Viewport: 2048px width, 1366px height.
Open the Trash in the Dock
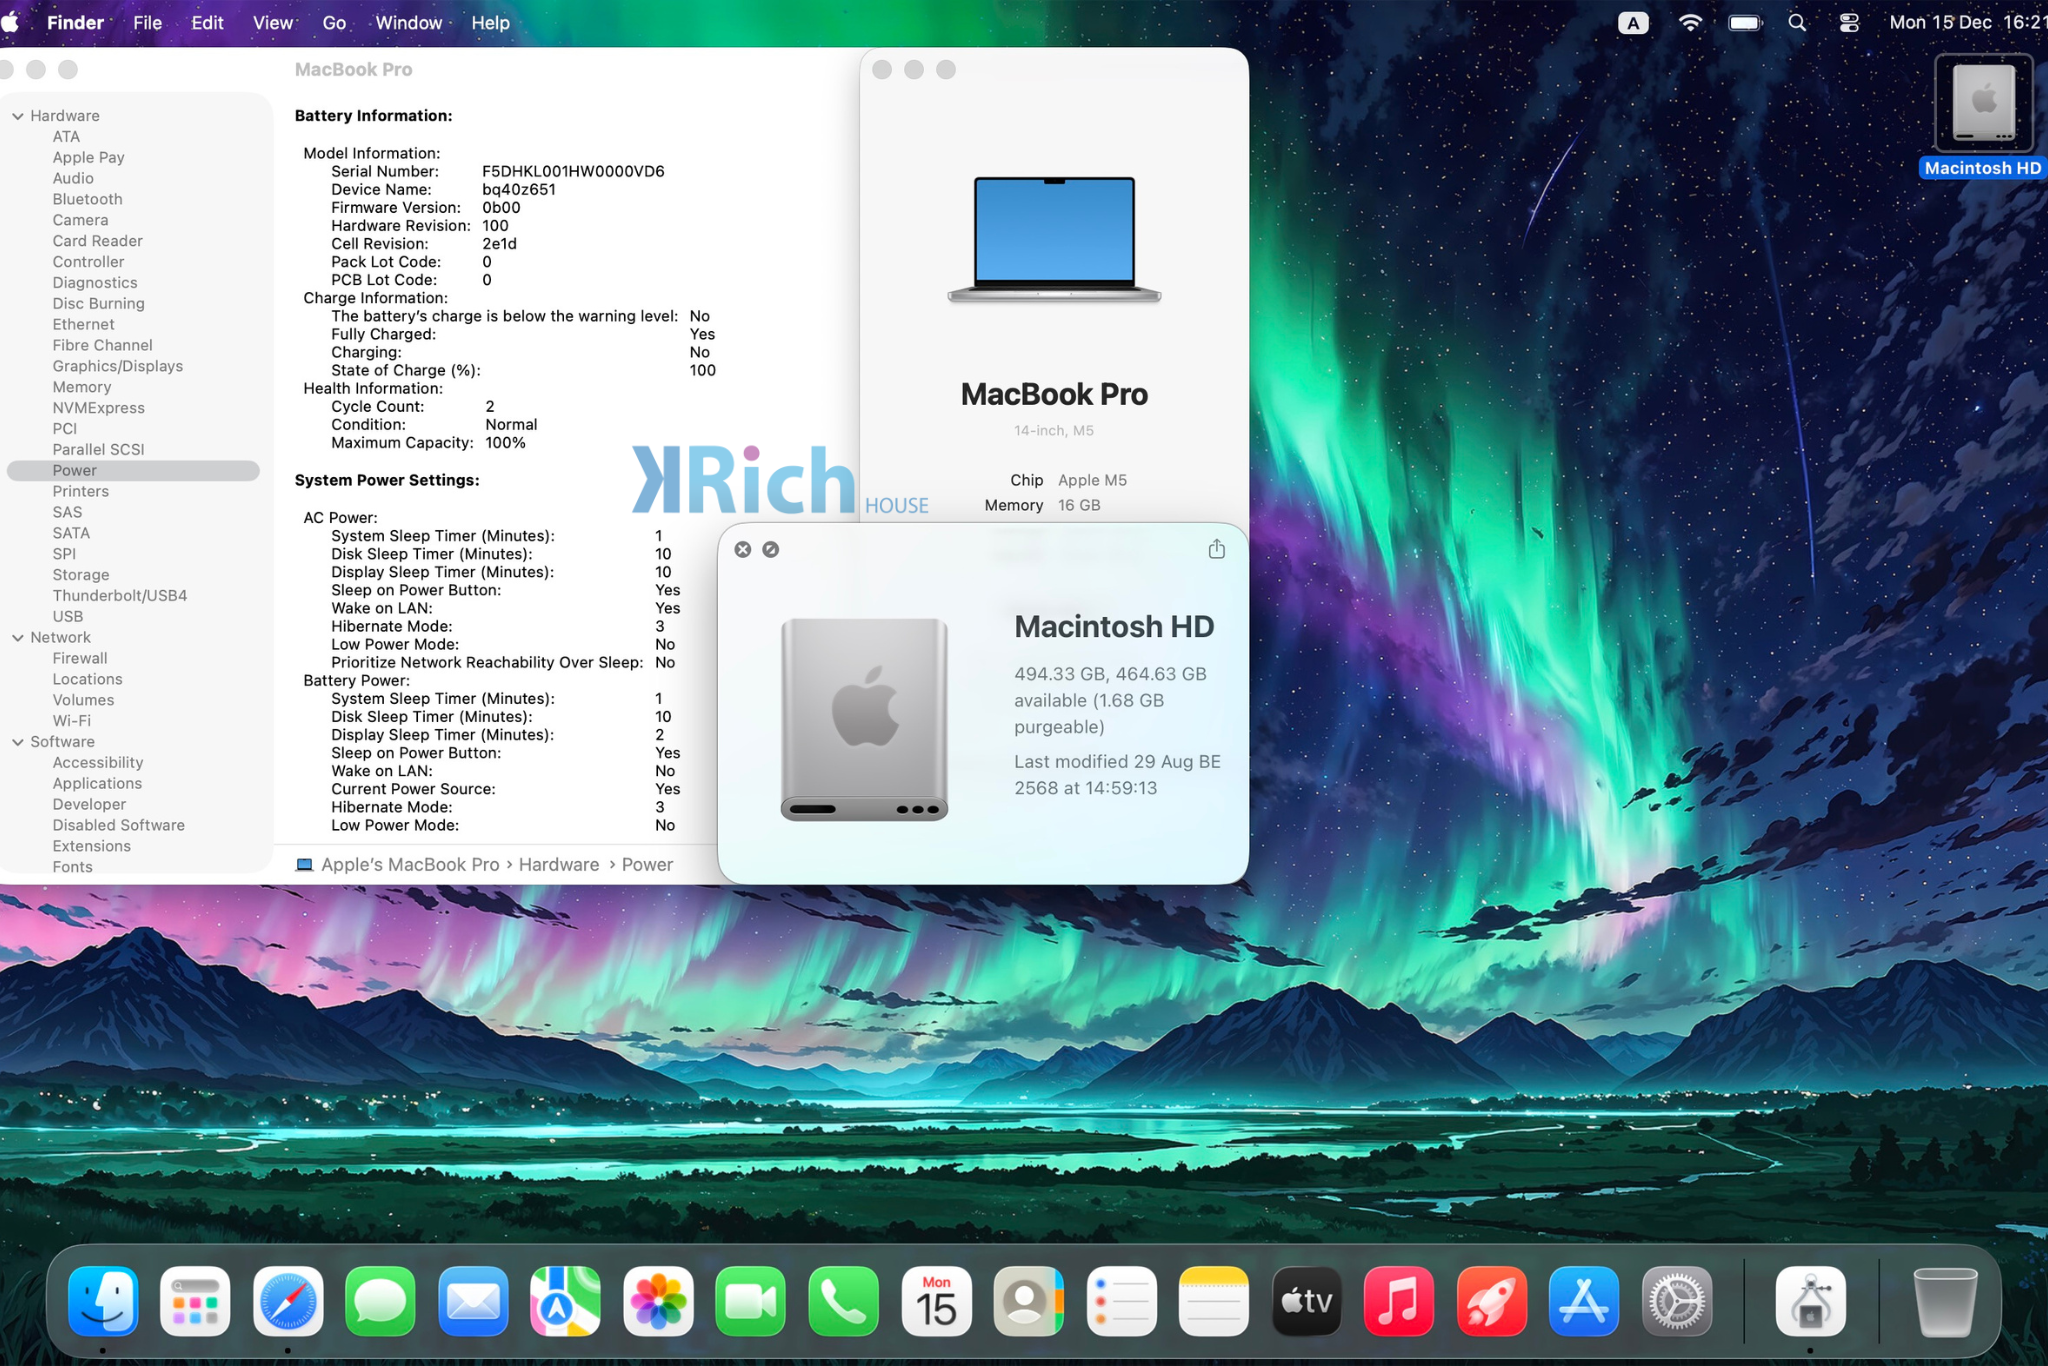click(x=1944, y=1302)
